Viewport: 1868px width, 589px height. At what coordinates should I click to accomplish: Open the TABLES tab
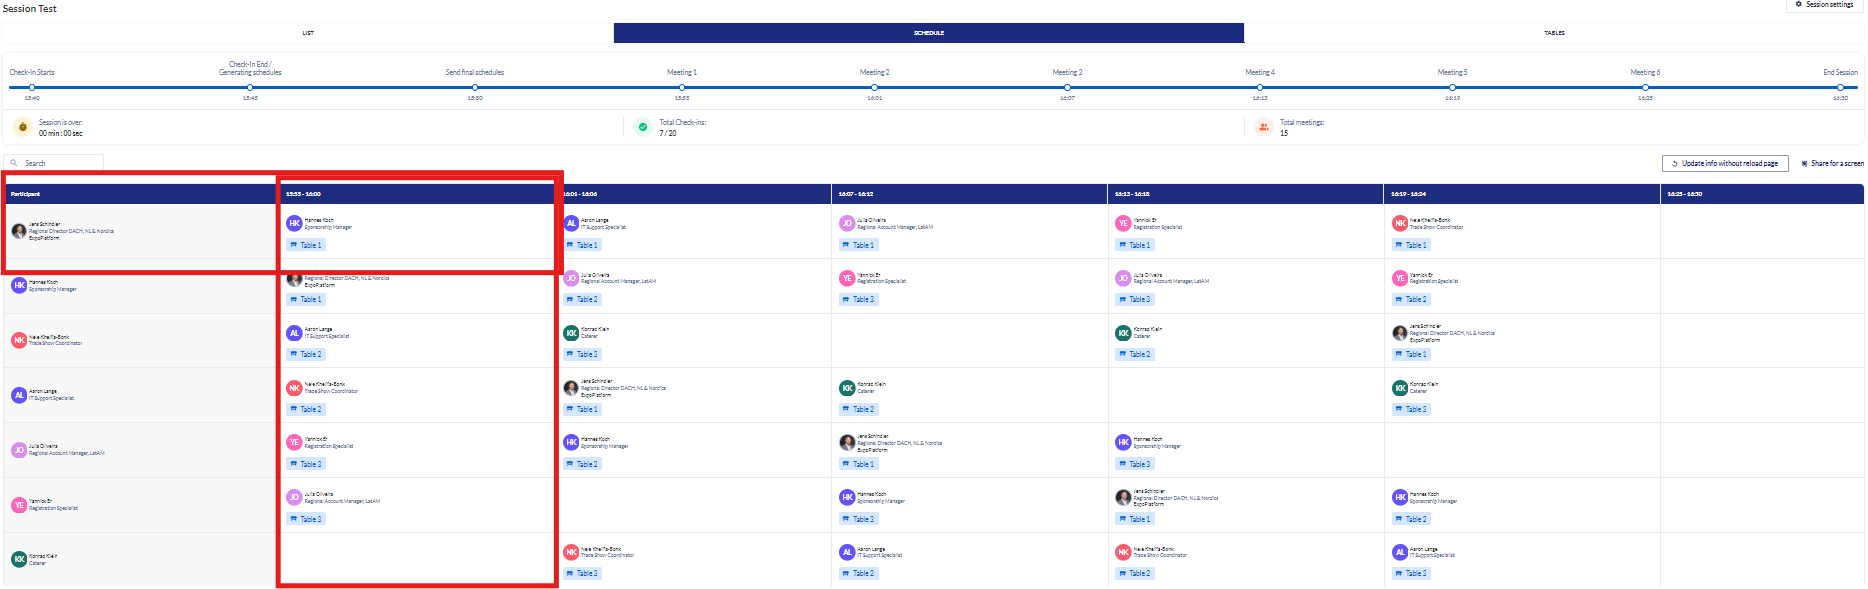(x=1554, y=33)
